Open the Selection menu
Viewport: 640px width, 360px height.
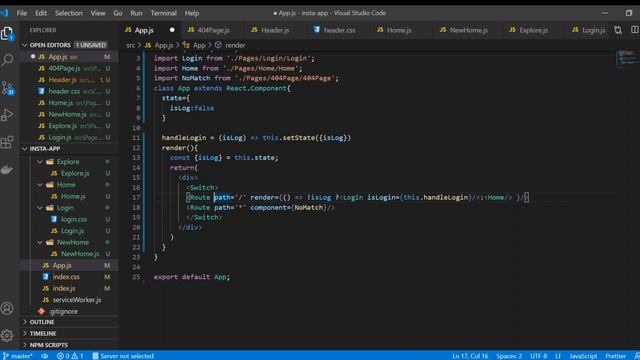click(69, 13)
